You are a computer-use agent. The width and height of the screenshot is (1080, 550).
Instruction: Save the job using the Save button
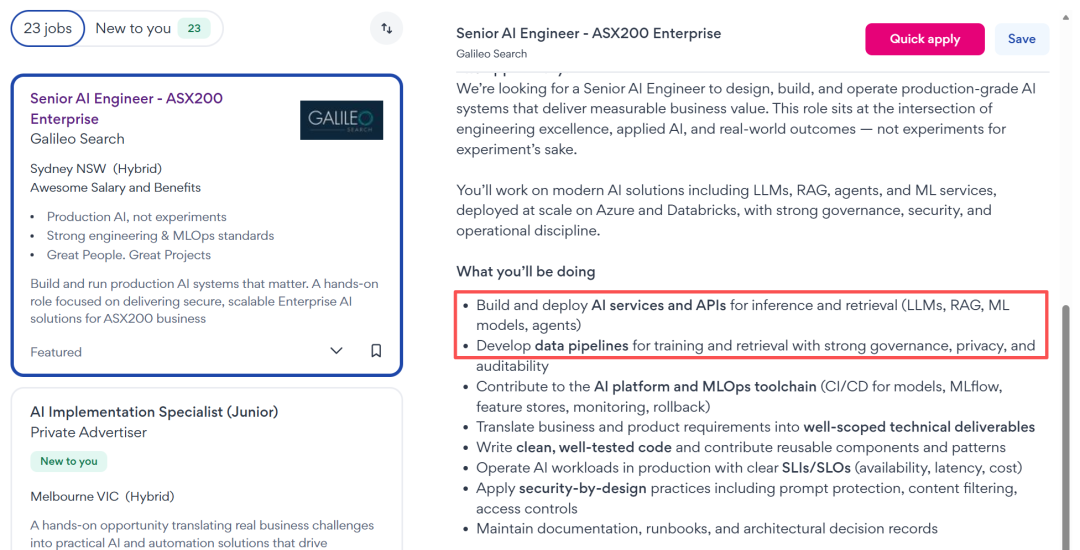point(1021,39)
